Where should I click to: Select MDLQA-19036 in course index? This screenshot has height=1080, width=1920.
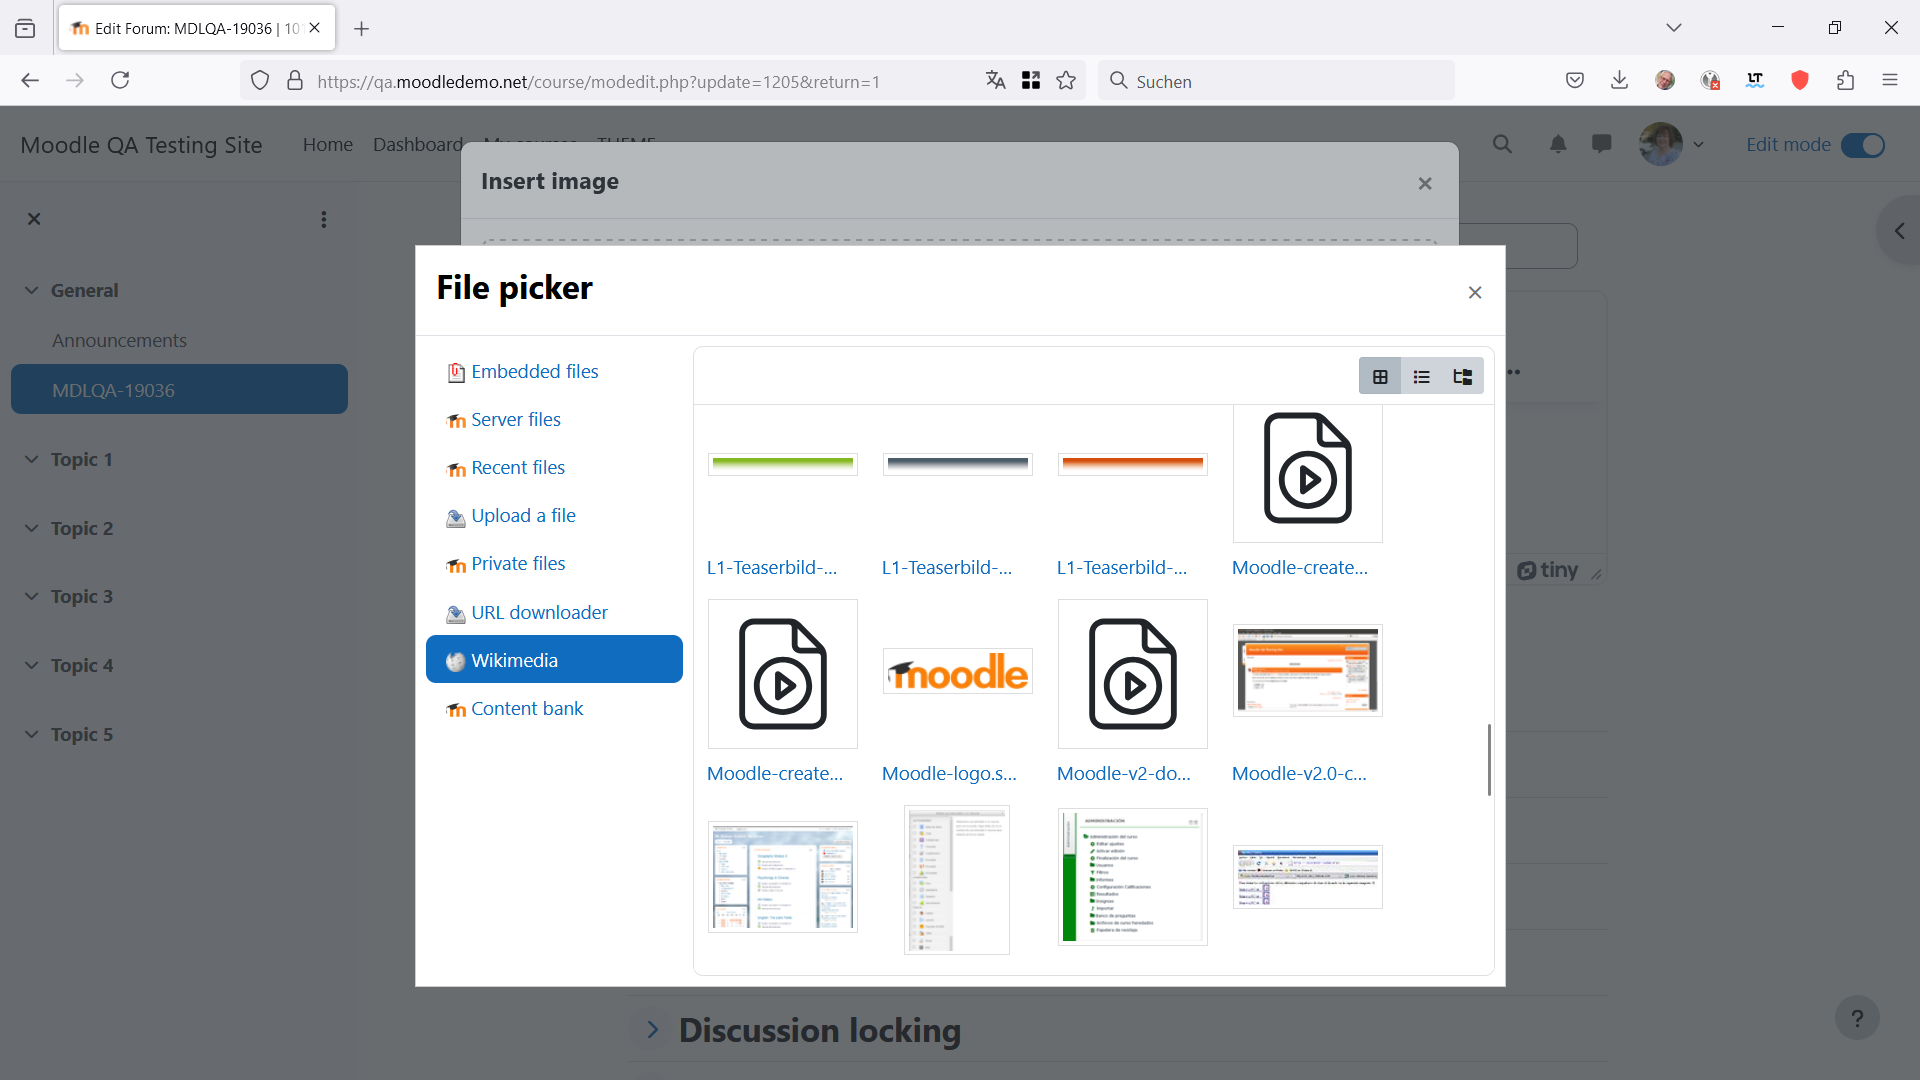(179, 390)
